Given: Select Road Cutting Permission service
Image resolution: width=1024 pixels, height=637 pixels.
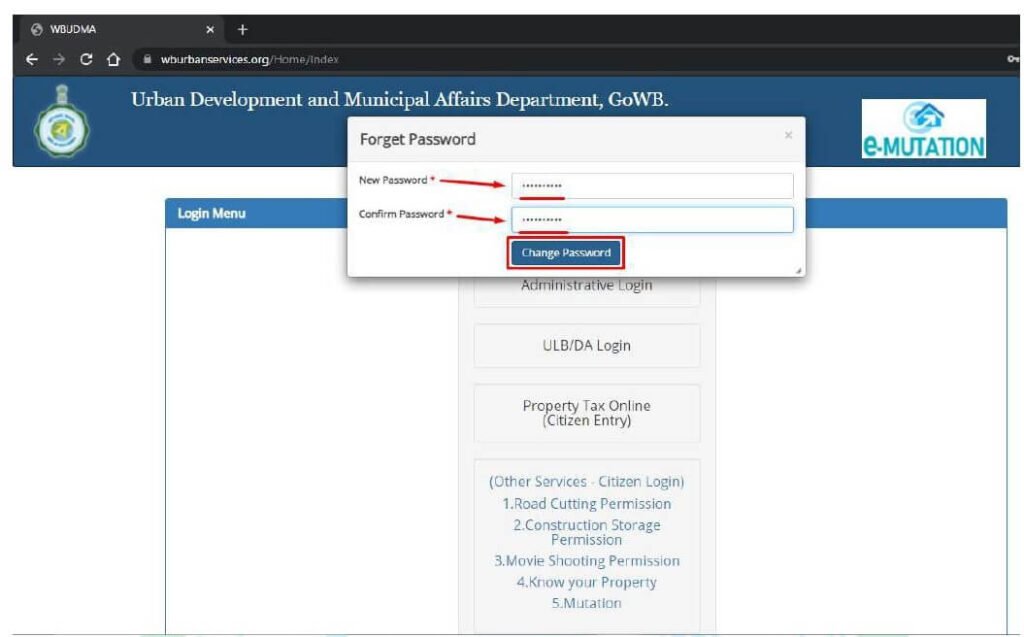Looking at the screenshot, I should click(586, 504).
